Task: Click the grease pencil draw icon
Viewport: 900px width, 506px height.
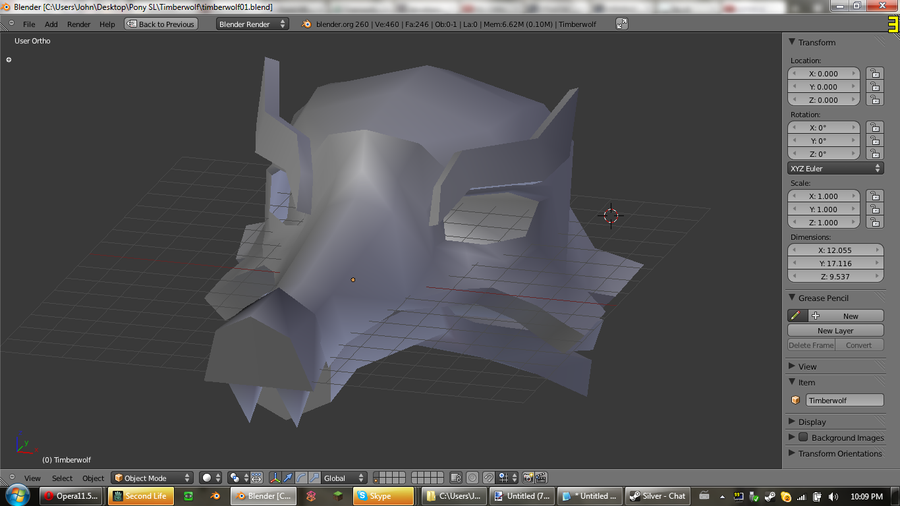Action: (796, 316)
